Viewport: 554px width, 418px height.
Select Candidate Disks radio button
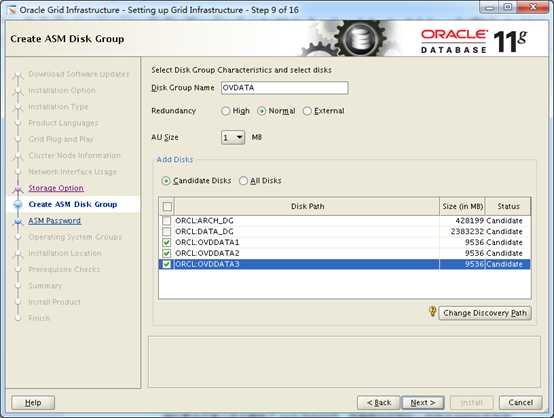coord(166,181)
